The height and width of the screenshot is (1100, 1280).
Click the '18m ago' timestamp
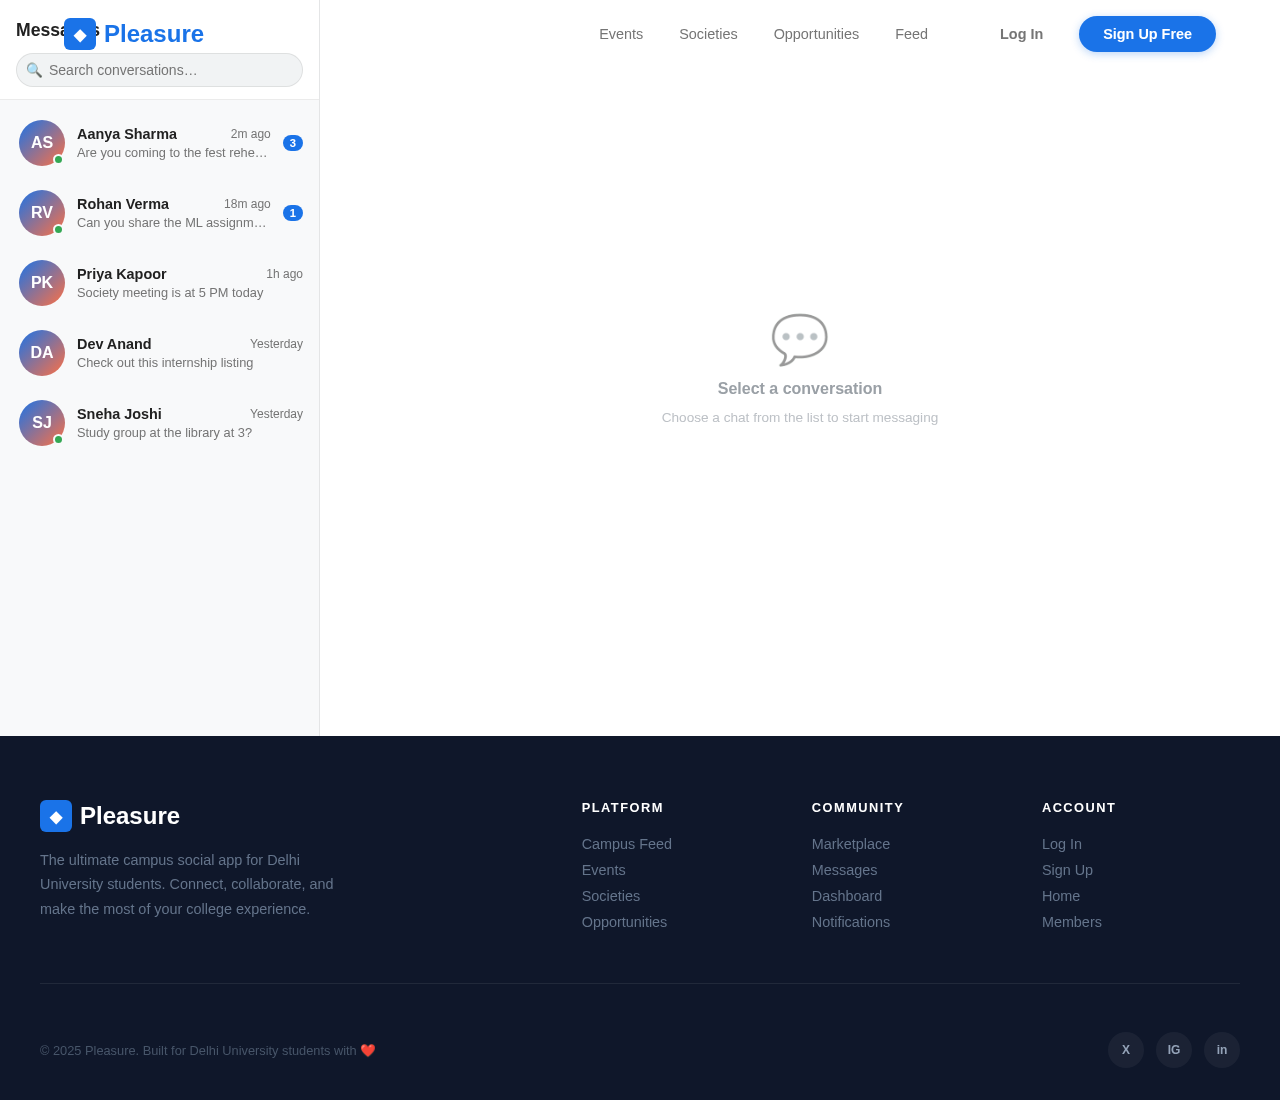tap(247, 204)
